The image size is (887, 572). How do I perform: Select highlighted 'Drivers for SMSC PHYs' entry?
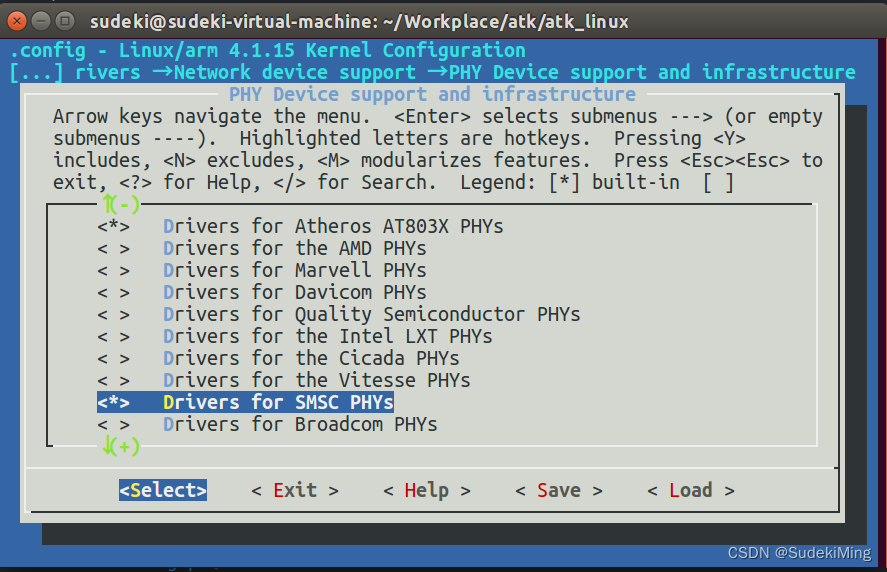(246, 402)
